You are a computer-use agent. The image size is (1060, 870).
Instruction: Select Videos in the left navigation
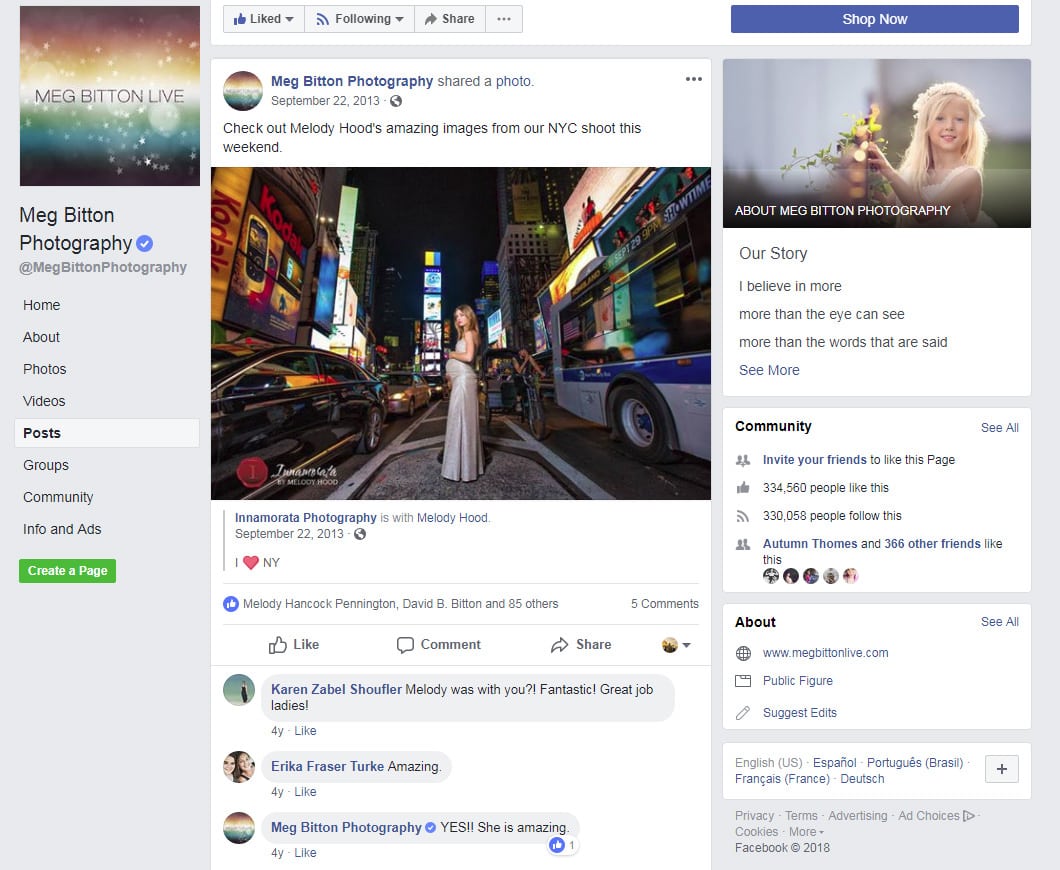click(x=45, y=401)
